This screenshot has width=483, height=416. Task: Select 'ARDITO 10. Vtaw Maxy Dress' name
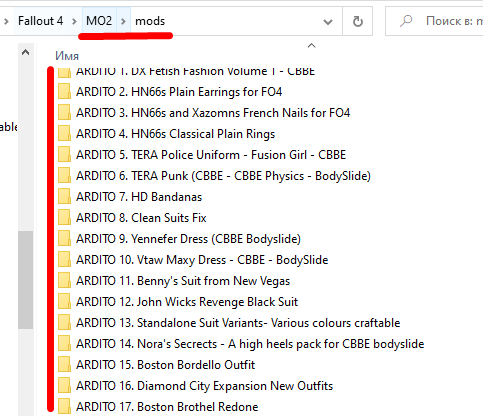pyautogui.click(x=202, y=260)
